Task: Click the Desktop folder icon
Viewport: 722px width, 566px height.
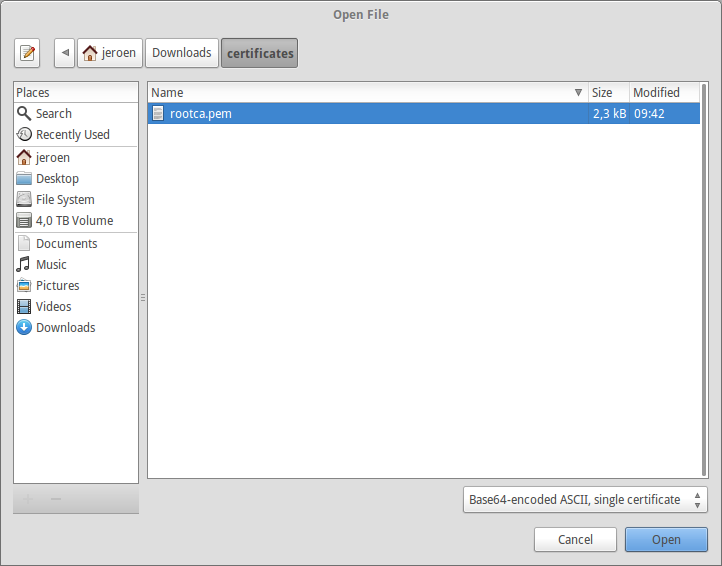Action: 24,179
